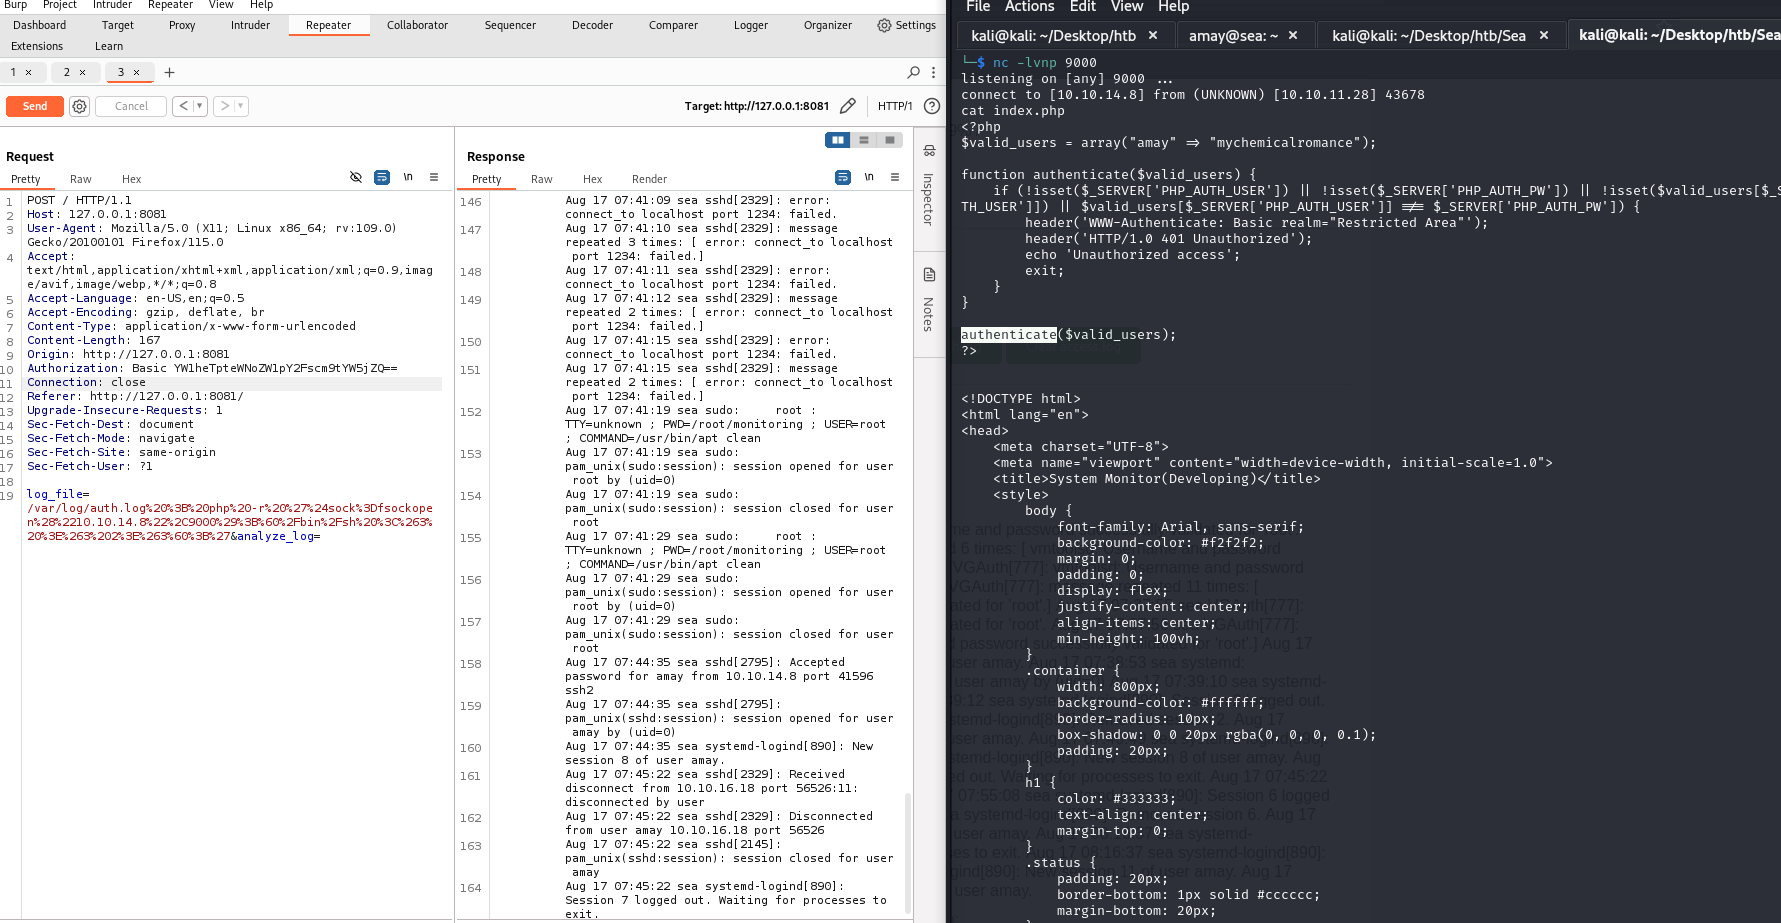Image resolution: width=1781 pixels, height=923 pixels.
Task: Open Burp Settings
Action: click(907, 25)
